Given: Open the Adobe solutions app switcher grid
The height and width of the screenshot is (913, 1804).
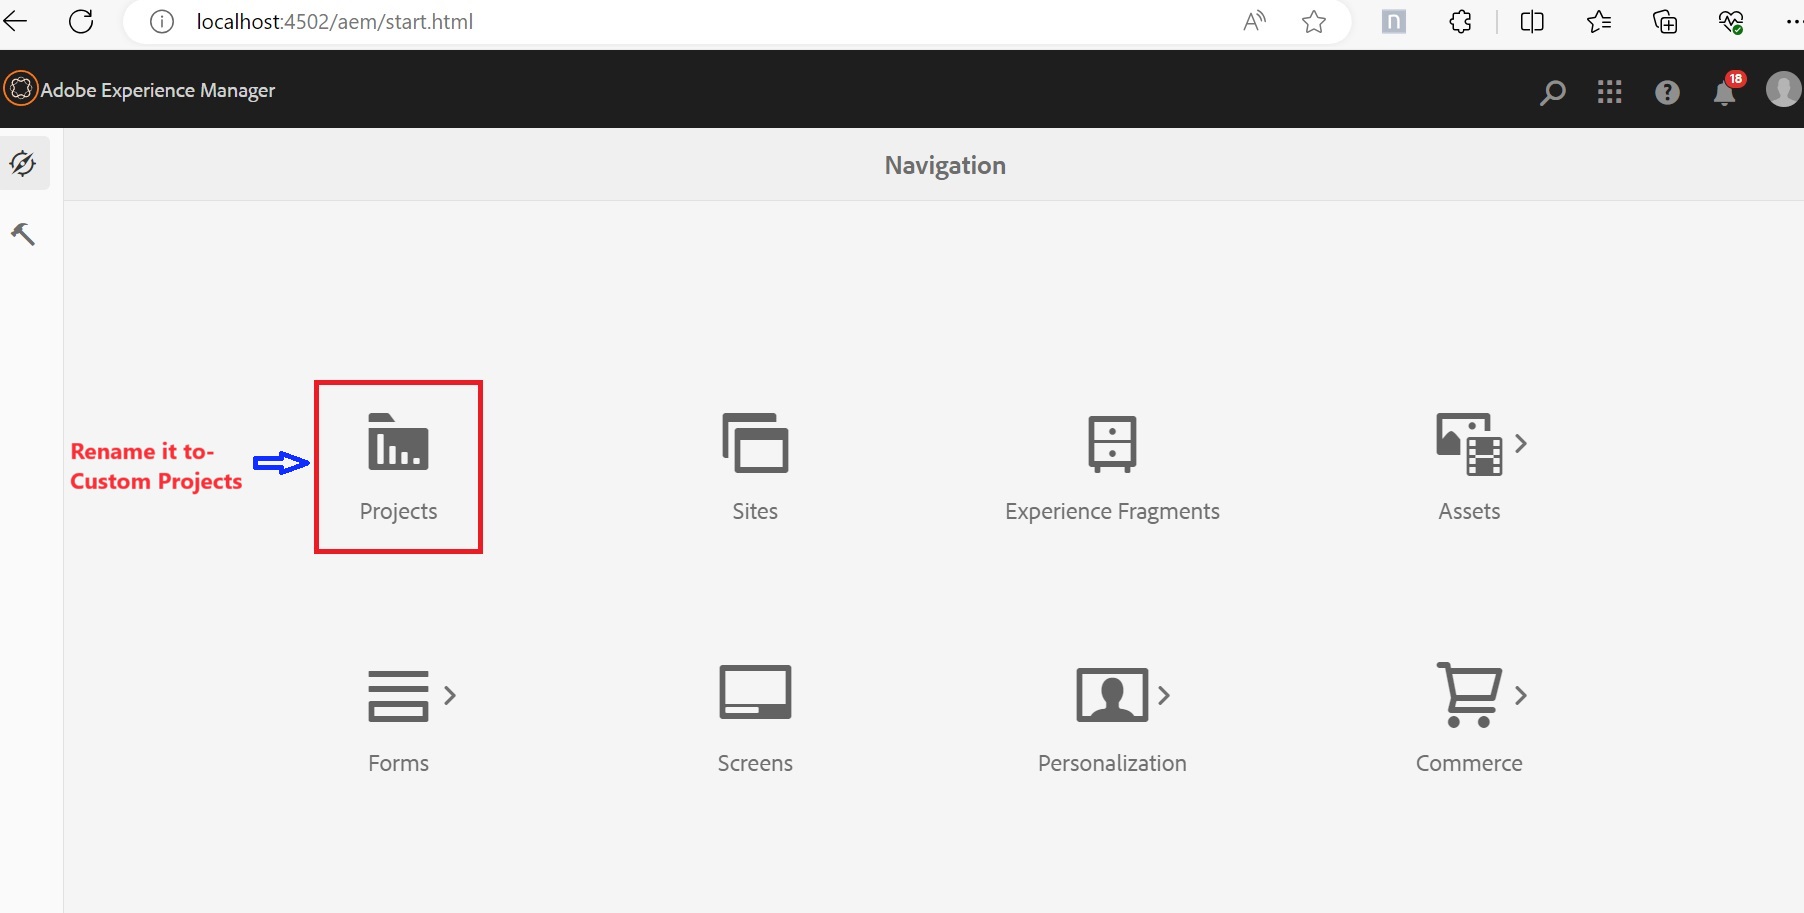Looking at the screenshot, I should [1610, 92].
